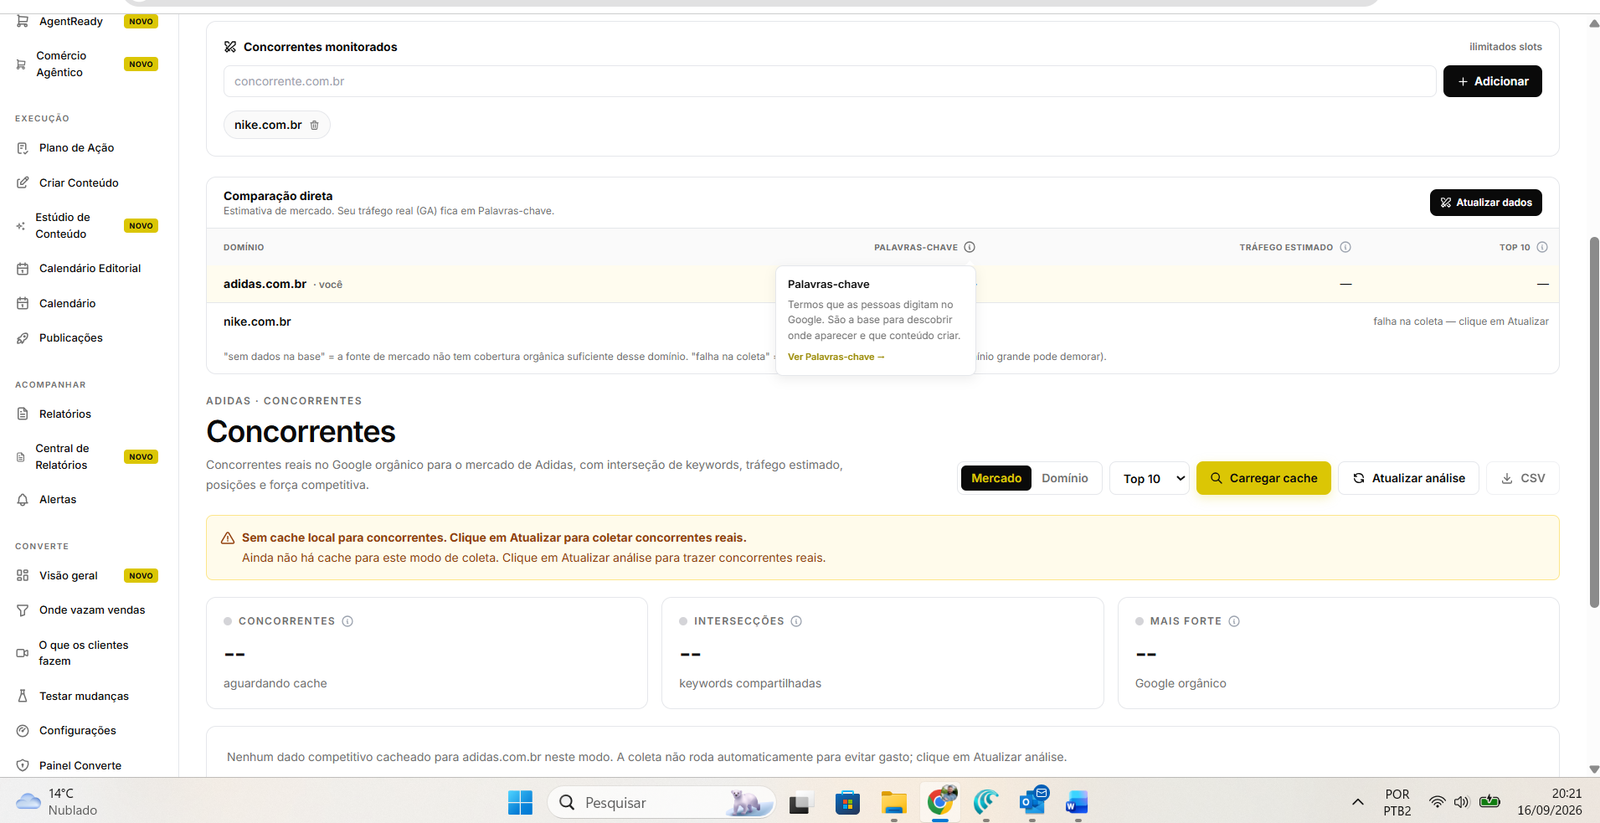Show hidden system tray icons chevron
Viewport: 1600px width, 823px height.
coord(1357,802)
